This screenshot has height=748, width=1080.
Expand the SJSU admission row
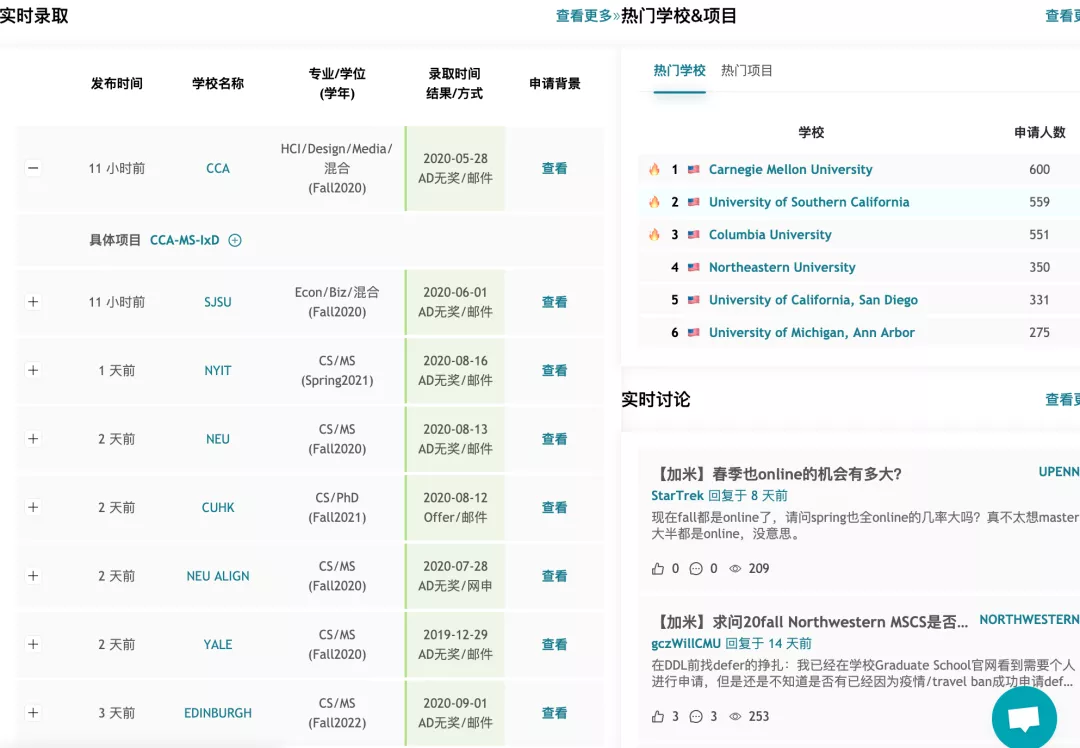pos(33,302)
